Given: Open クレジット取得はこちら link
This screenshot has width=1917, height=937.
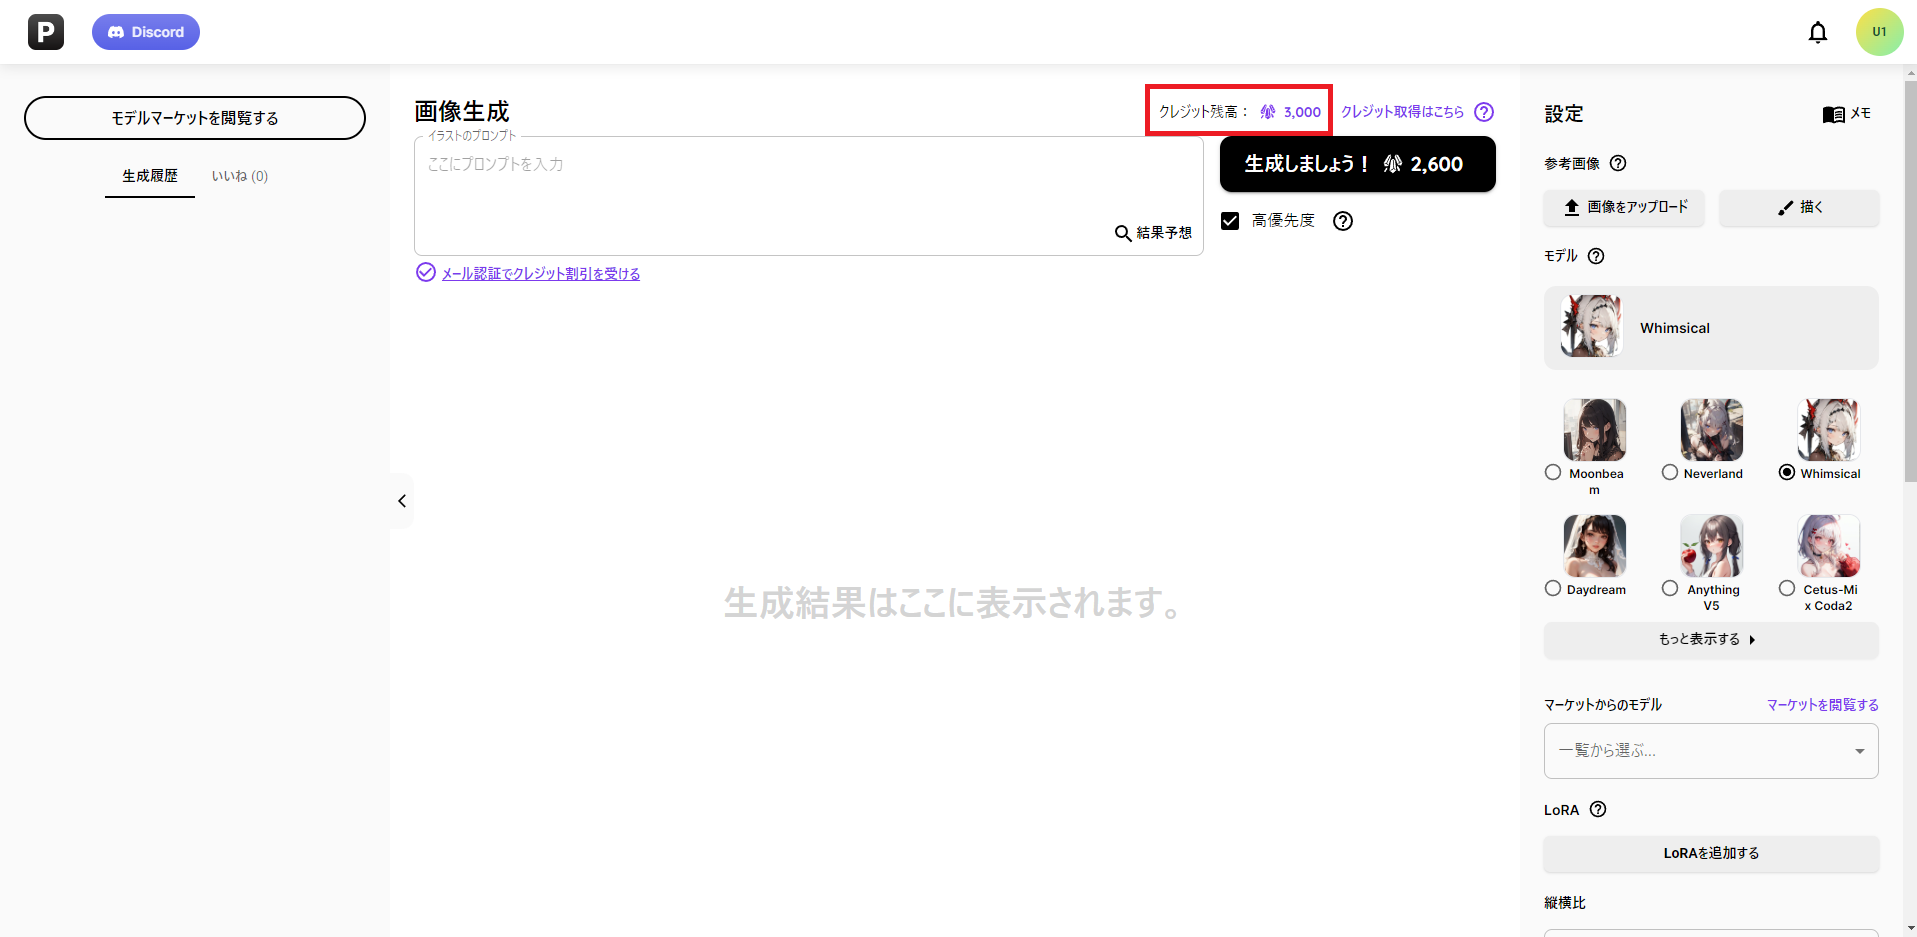Looking at the screenshot, I should point(1402,112).
